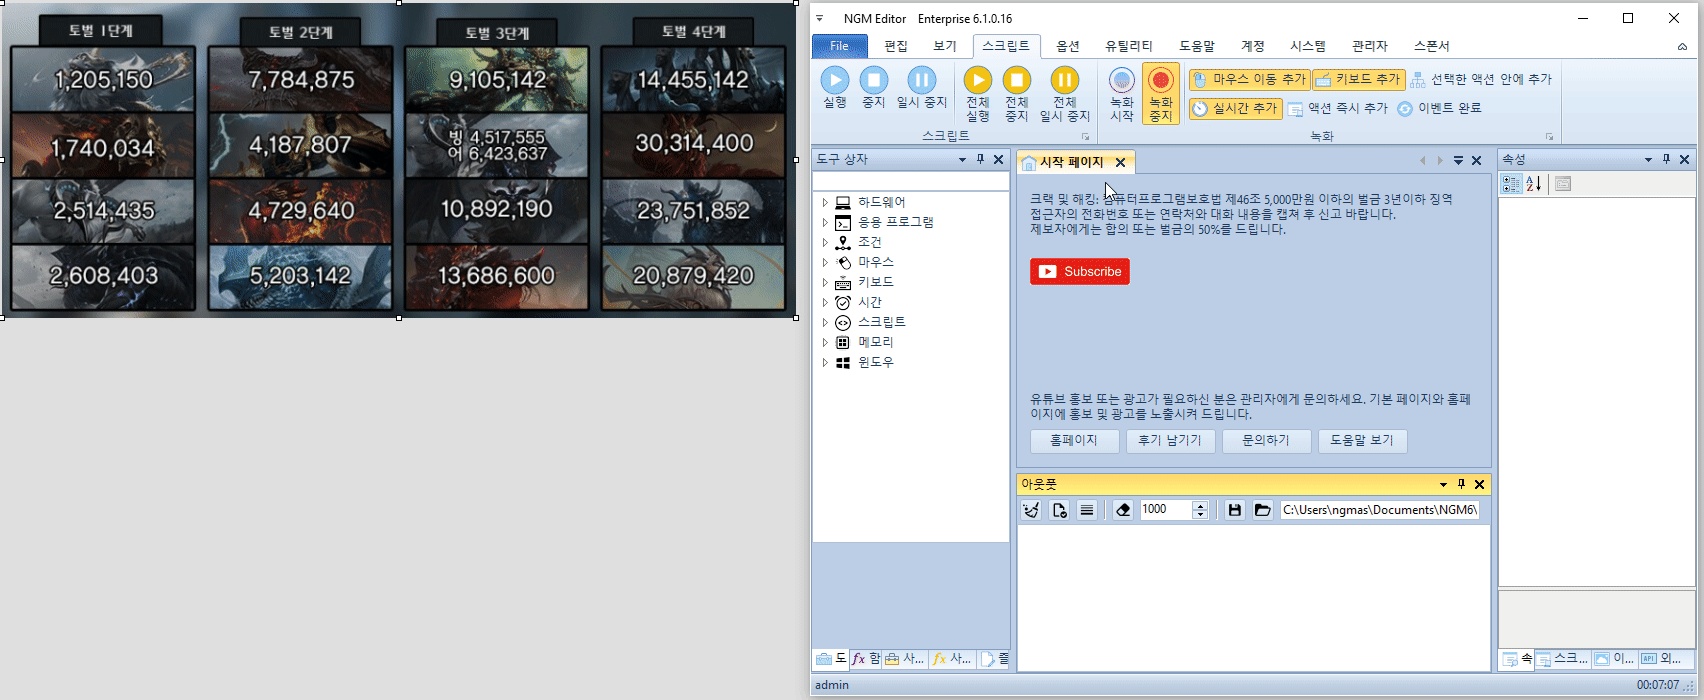The image size is (1704, 700).
Task: Expand the 시간 tree node
Action: [x=825, y=302]
